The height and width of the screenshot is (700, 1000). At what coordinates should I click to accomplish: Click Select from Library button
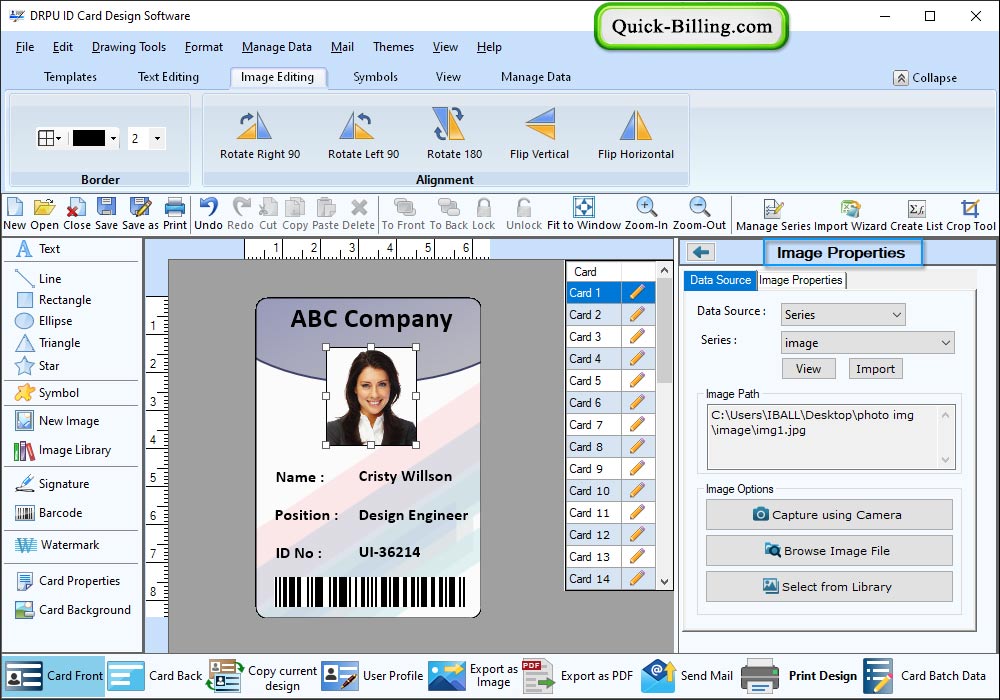828,587
